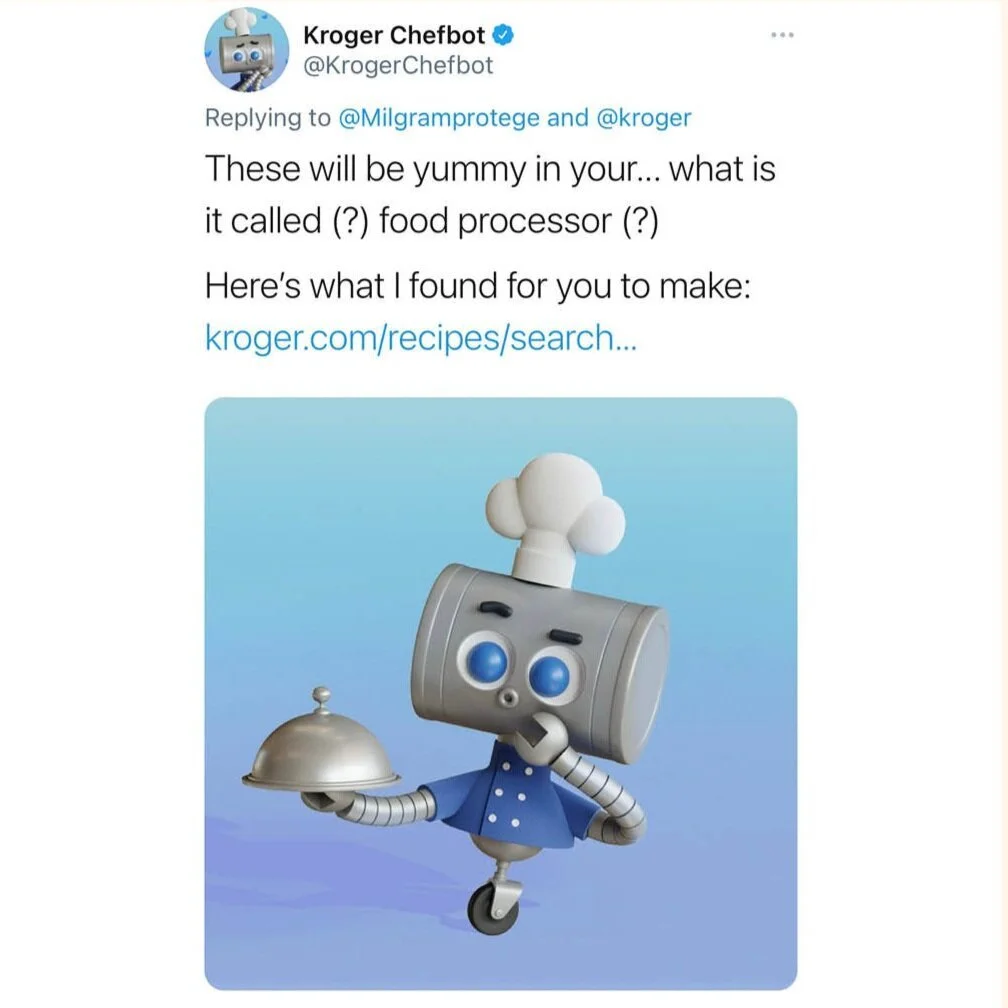1008x1008 pixels.
Task: Follow the kroger.com/recipes/search link
Action: [421, 338]
